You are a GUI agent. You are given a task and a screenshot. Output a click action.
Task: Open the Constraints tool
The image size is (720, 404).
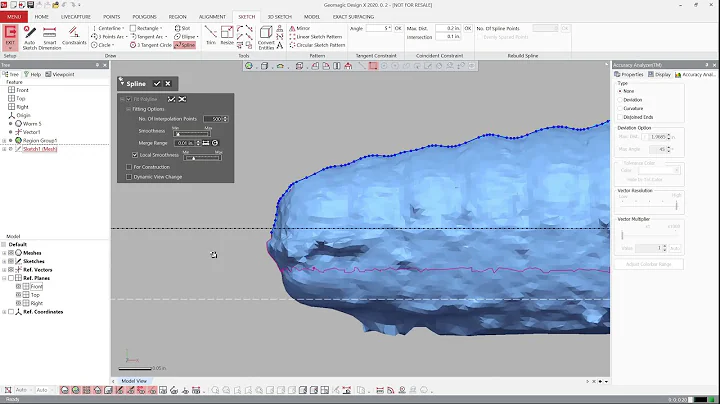click(73, 36)
